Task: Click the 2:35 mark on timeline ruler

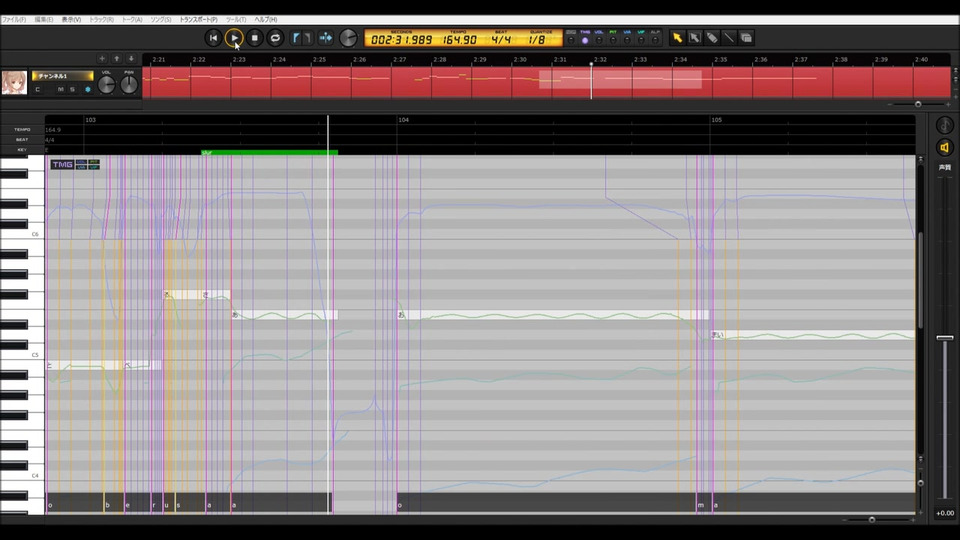Action: tap(721, 59)
